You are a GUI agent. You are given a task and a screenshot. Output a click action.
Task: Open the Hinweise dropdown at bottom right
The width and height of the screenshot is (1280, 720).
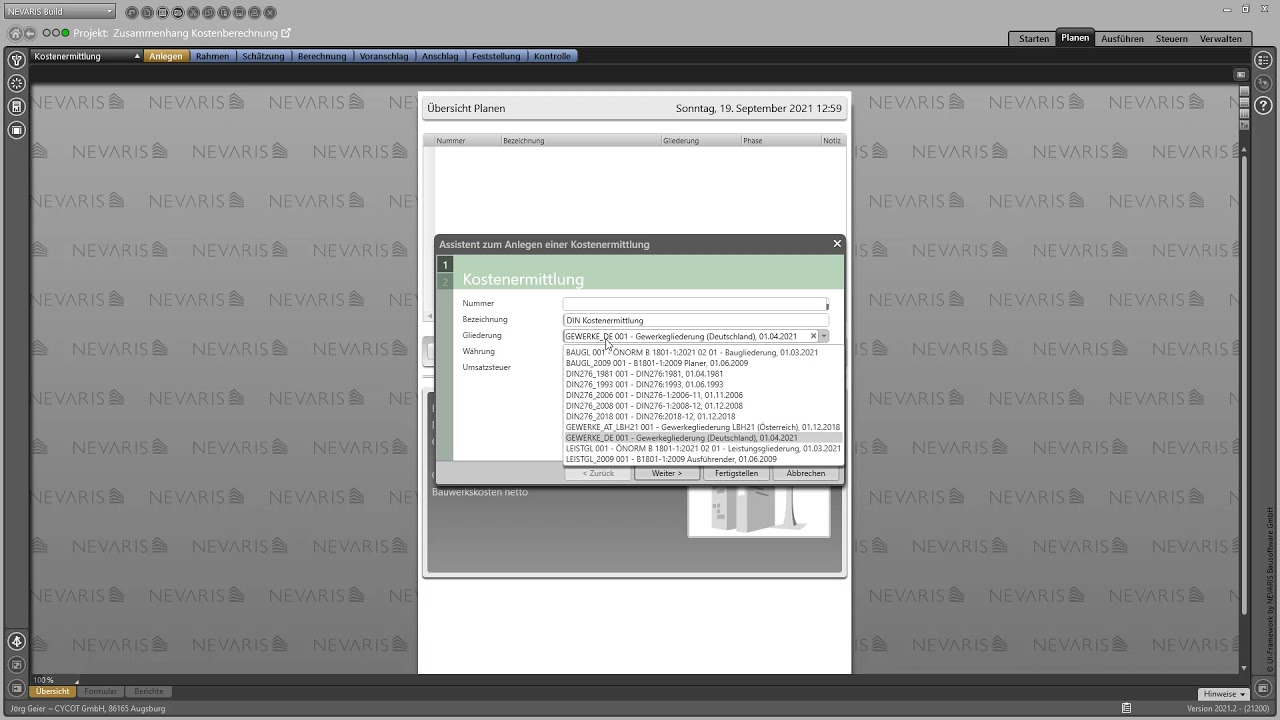1224,694
